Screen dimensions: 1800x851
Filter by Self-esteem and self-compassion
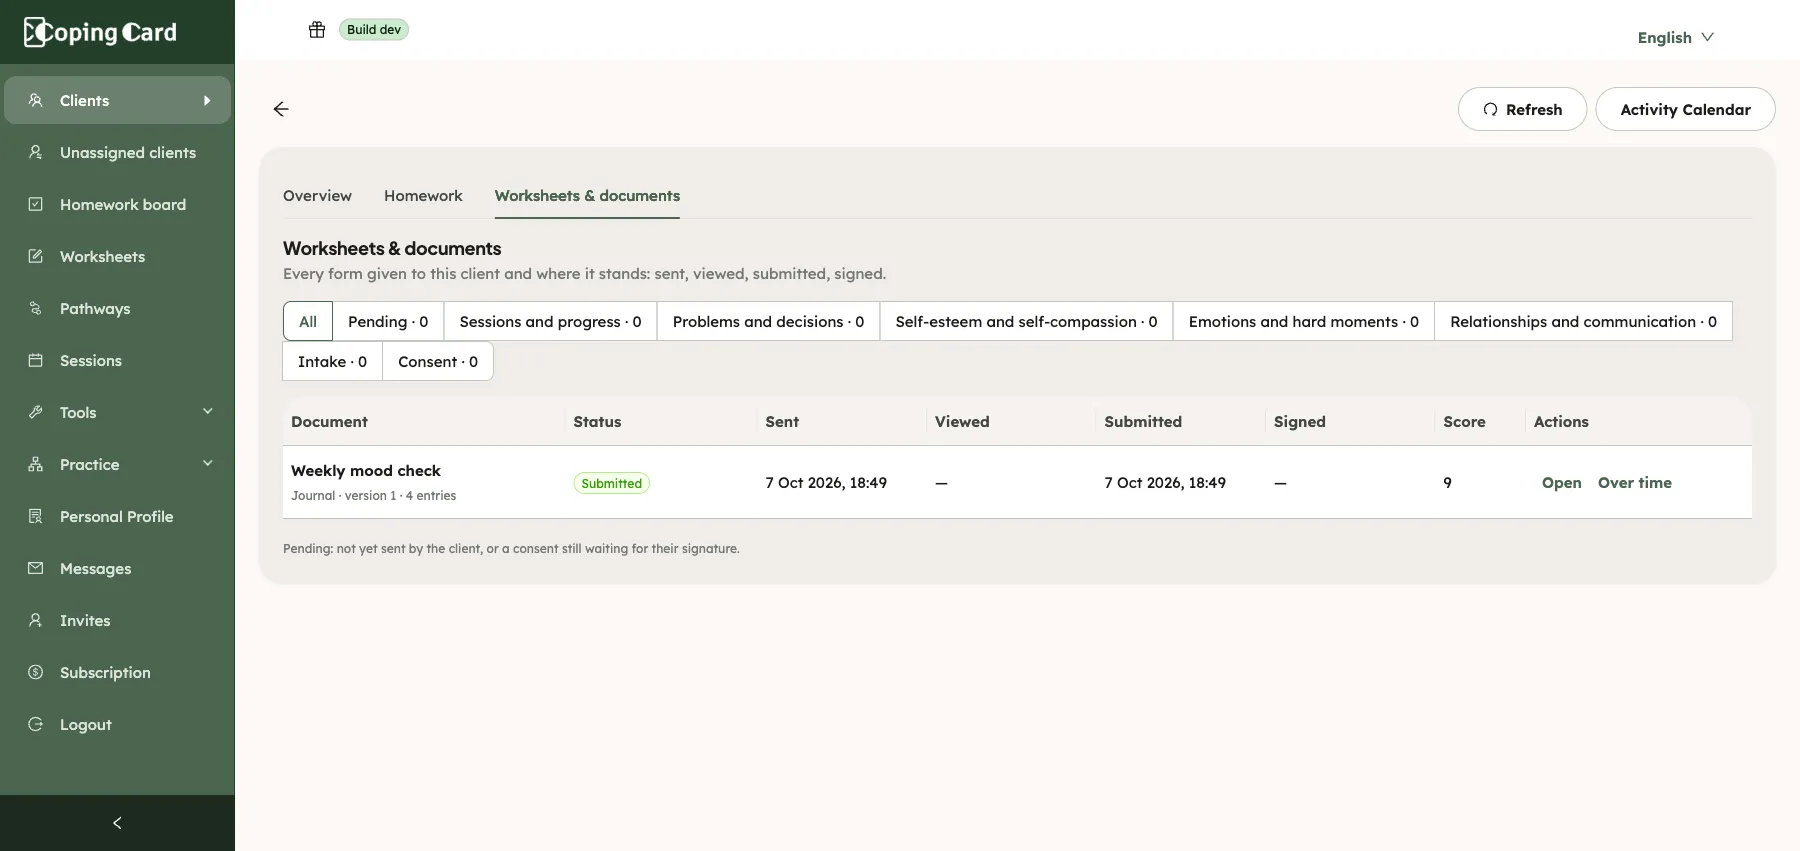point(1026,321)
